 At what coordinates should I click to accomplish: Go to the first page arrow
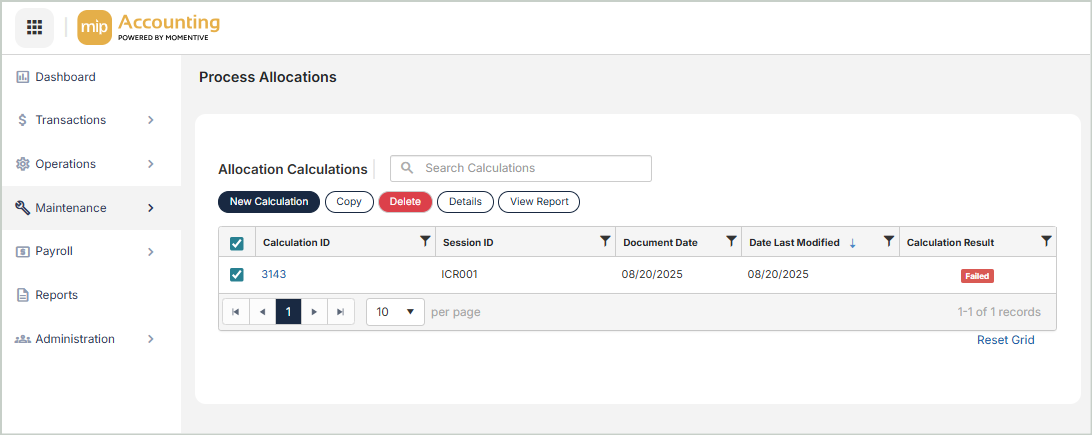(x=235, y=312)
